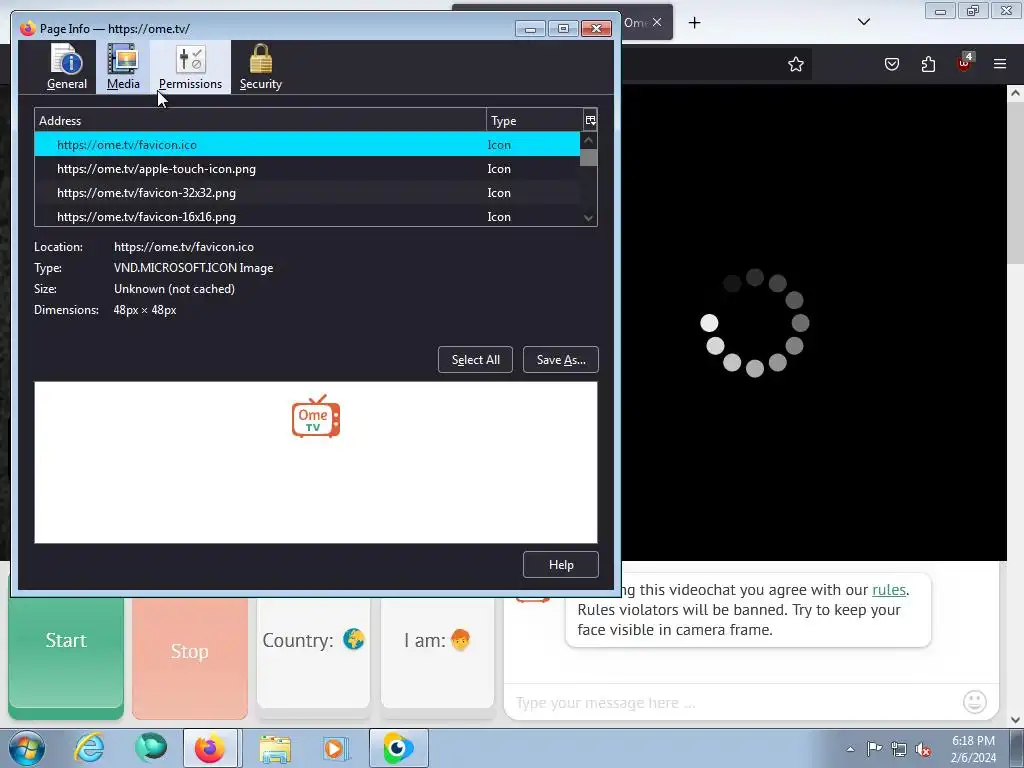Maximize the Page Info window
1024x768 pixels.
click(563, 29)
